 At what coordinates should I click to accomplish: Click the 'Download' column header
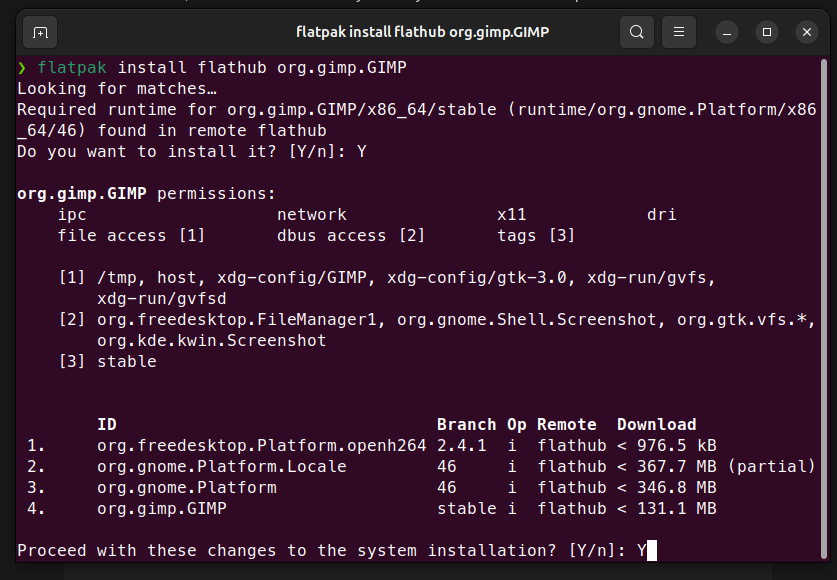click(x=657, y=425)
